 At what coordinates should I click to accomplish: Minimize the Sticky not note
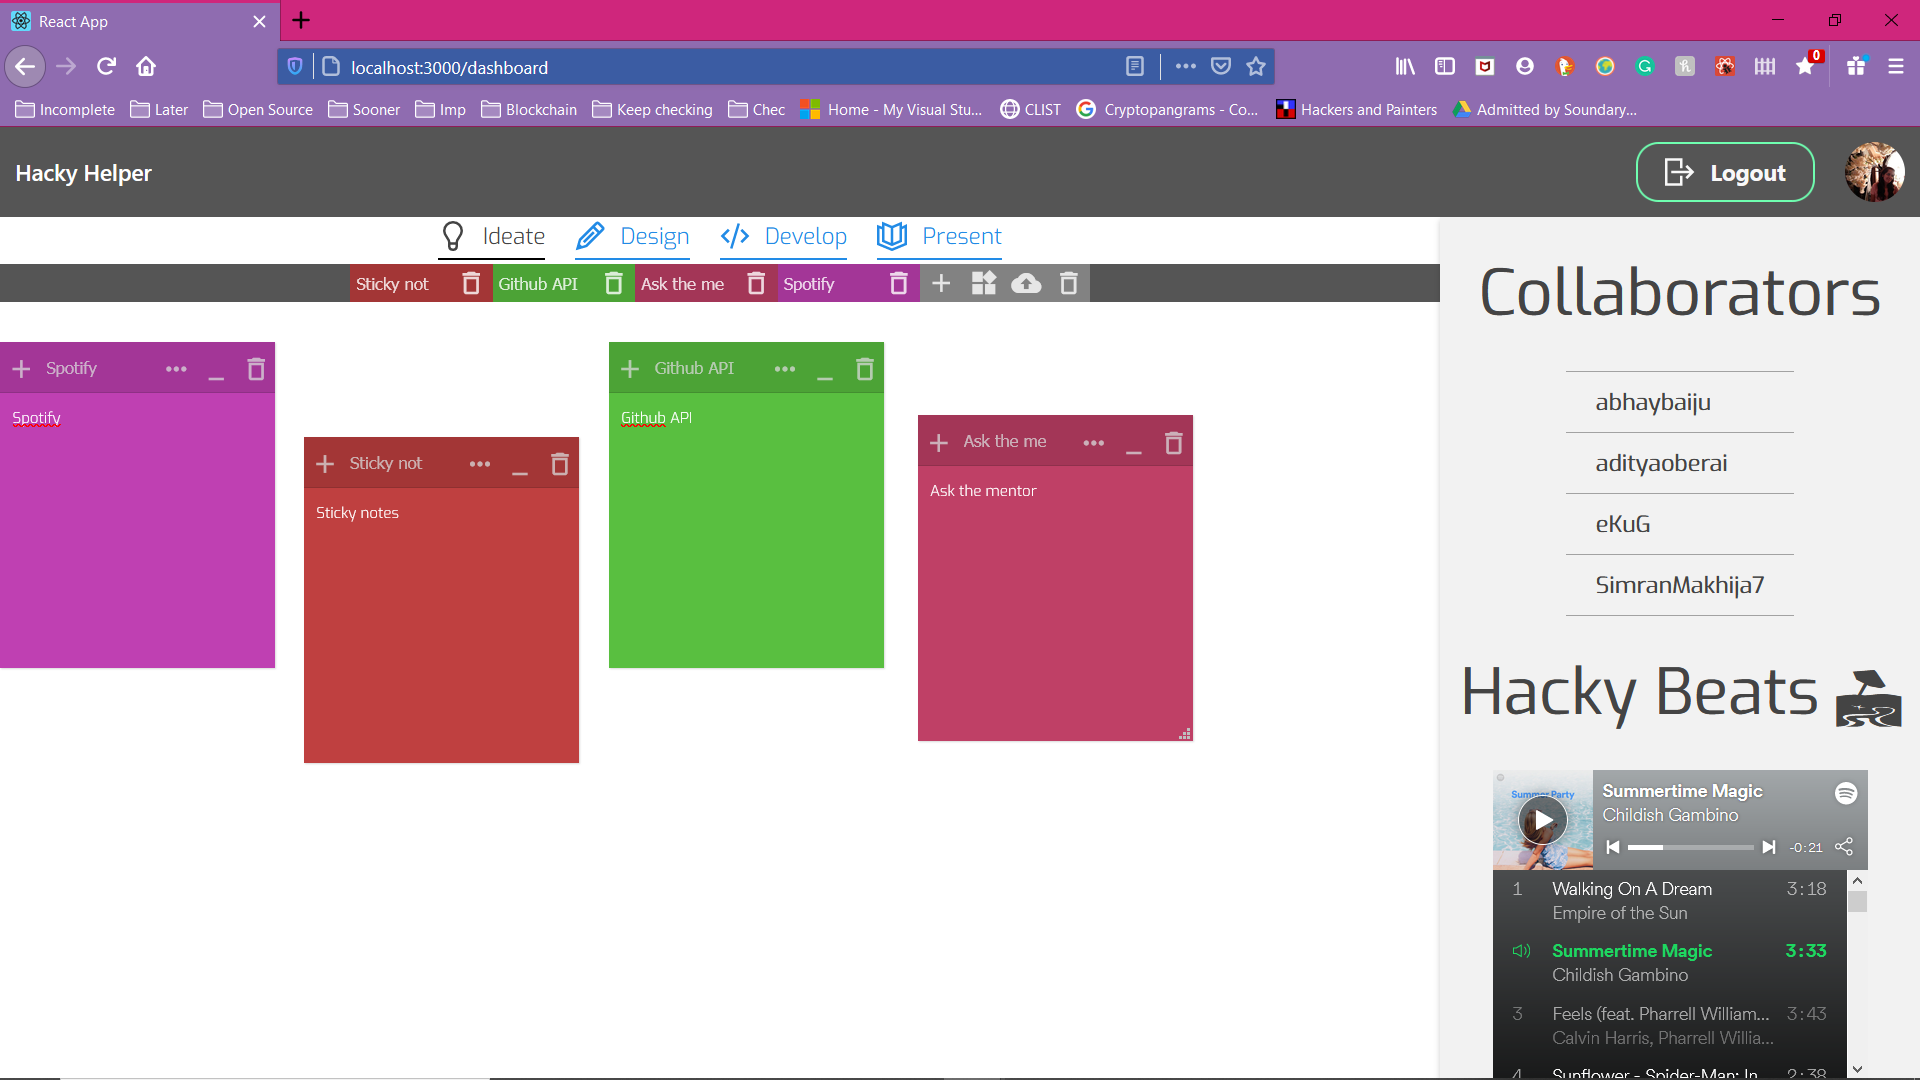coord(520,465)
